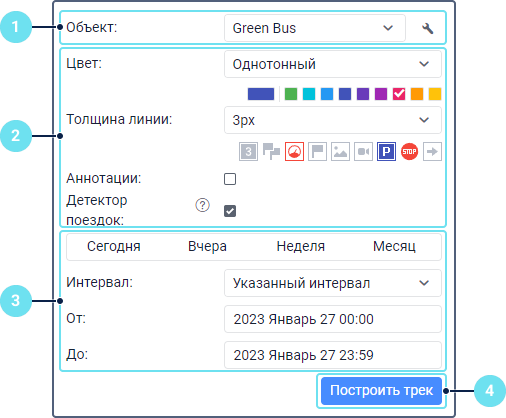Click the От date input field
The height and width of the screenshot is (418, 506).
coord(333,319)
